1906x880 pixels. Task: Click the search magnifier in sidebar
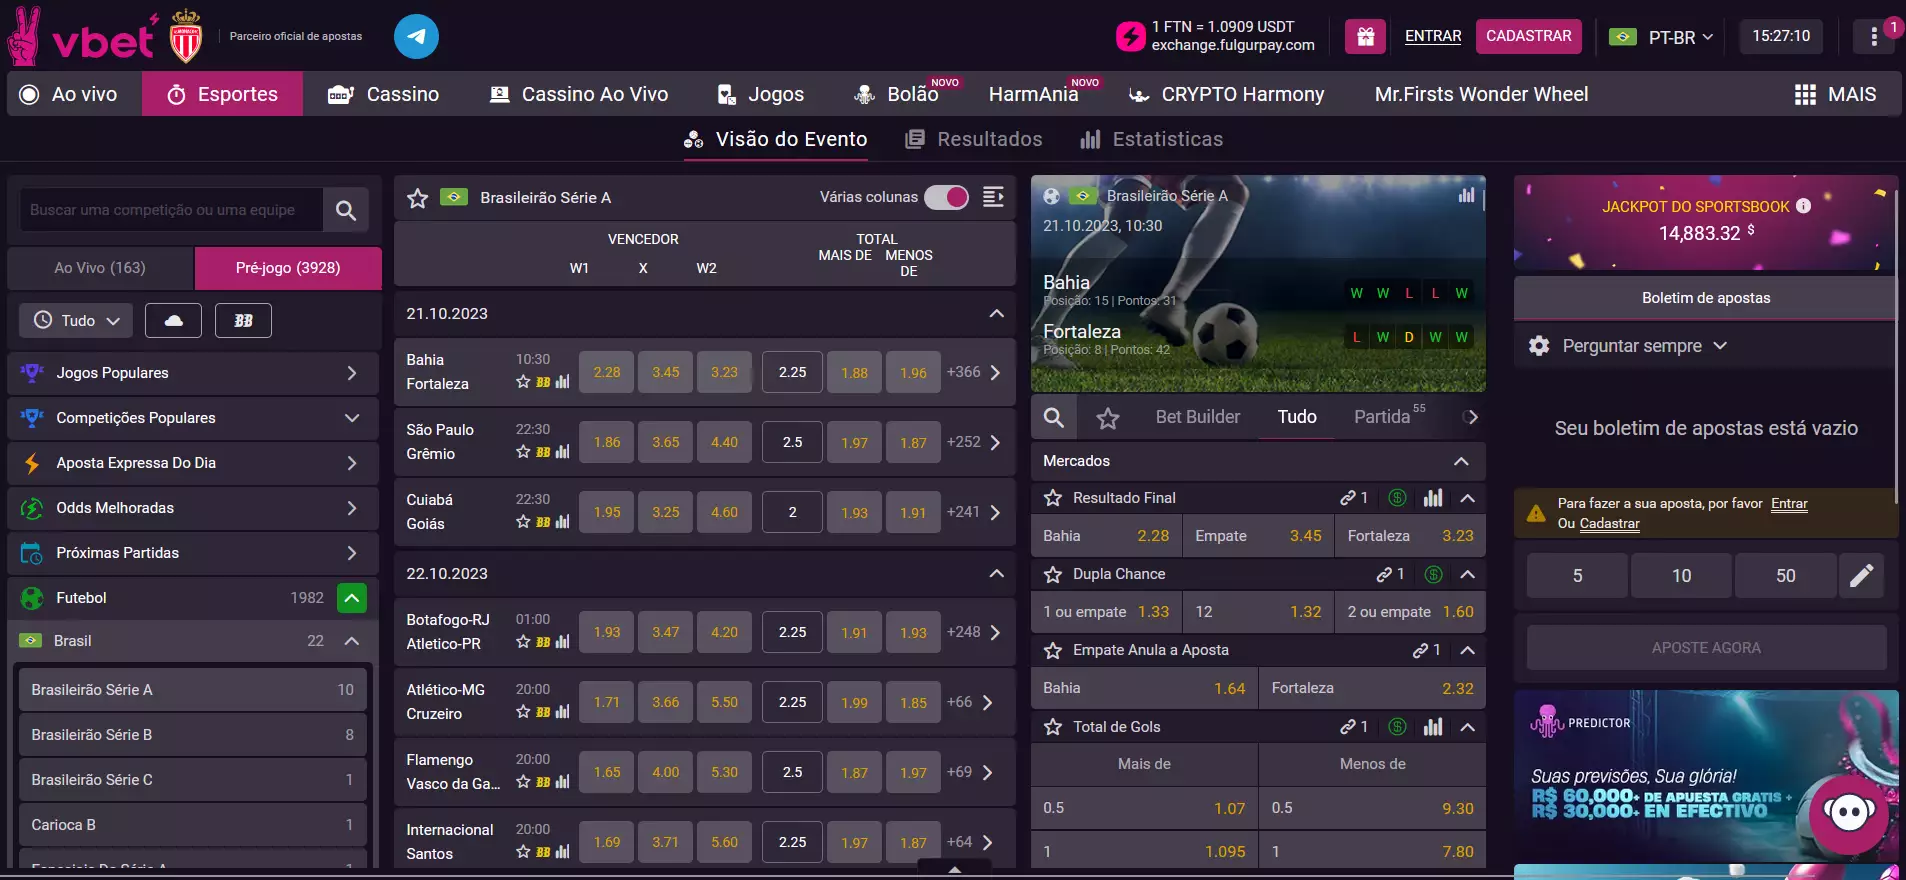coord(346,210)
